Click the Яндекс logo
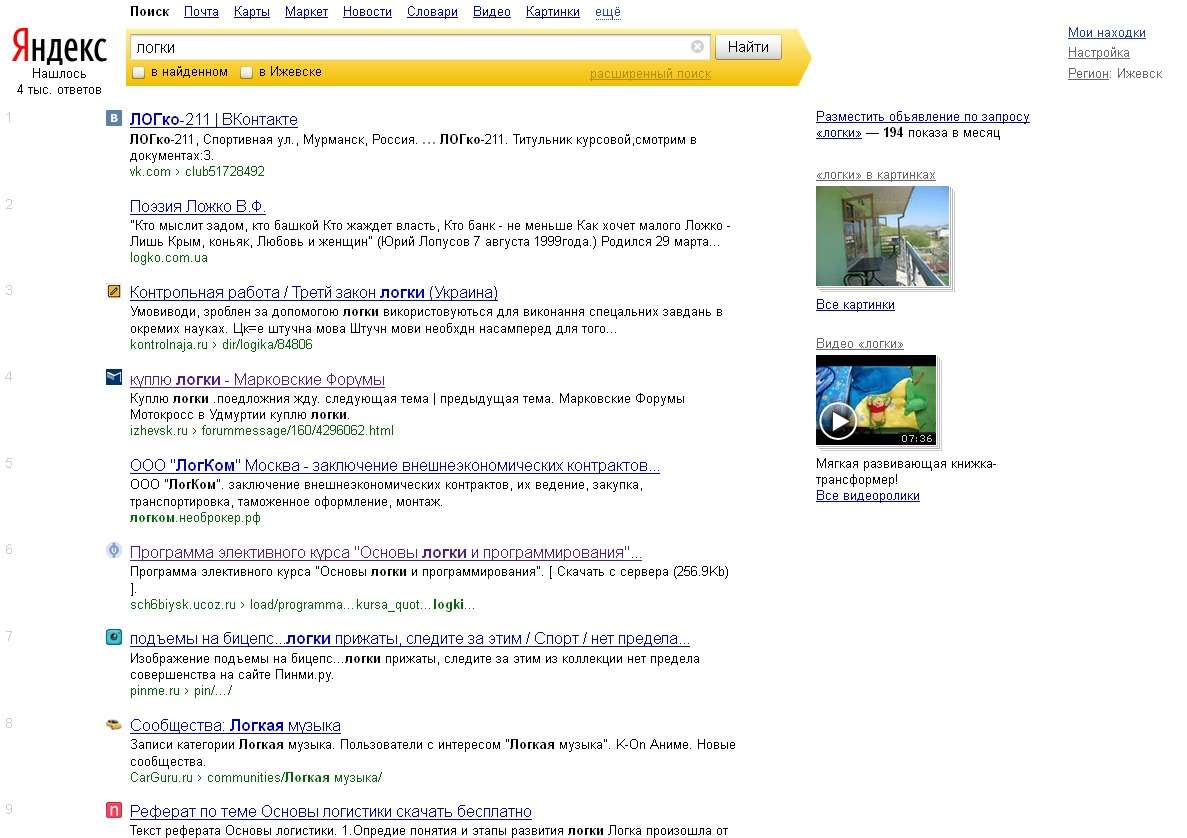 tap(59, 47)
